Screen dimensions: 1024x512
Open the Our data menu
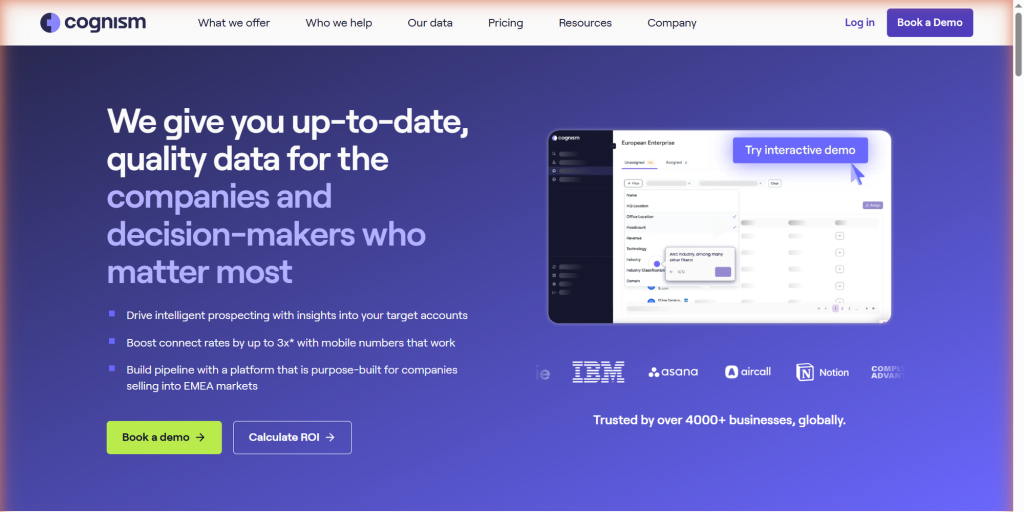(430, 23)
